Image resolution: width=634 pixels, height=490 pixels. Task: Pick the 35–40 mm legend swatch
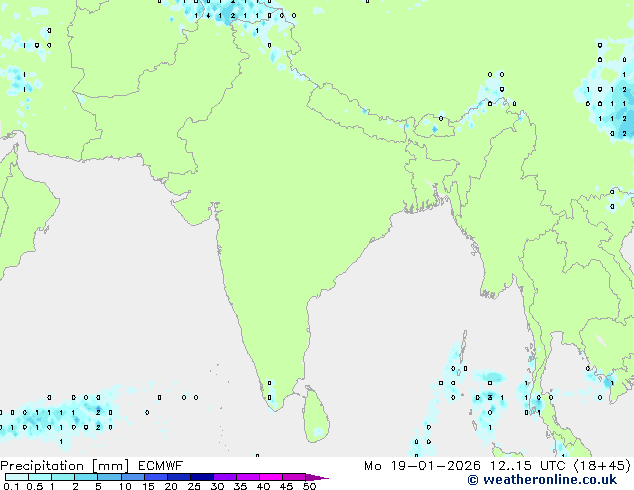(247, 477)
